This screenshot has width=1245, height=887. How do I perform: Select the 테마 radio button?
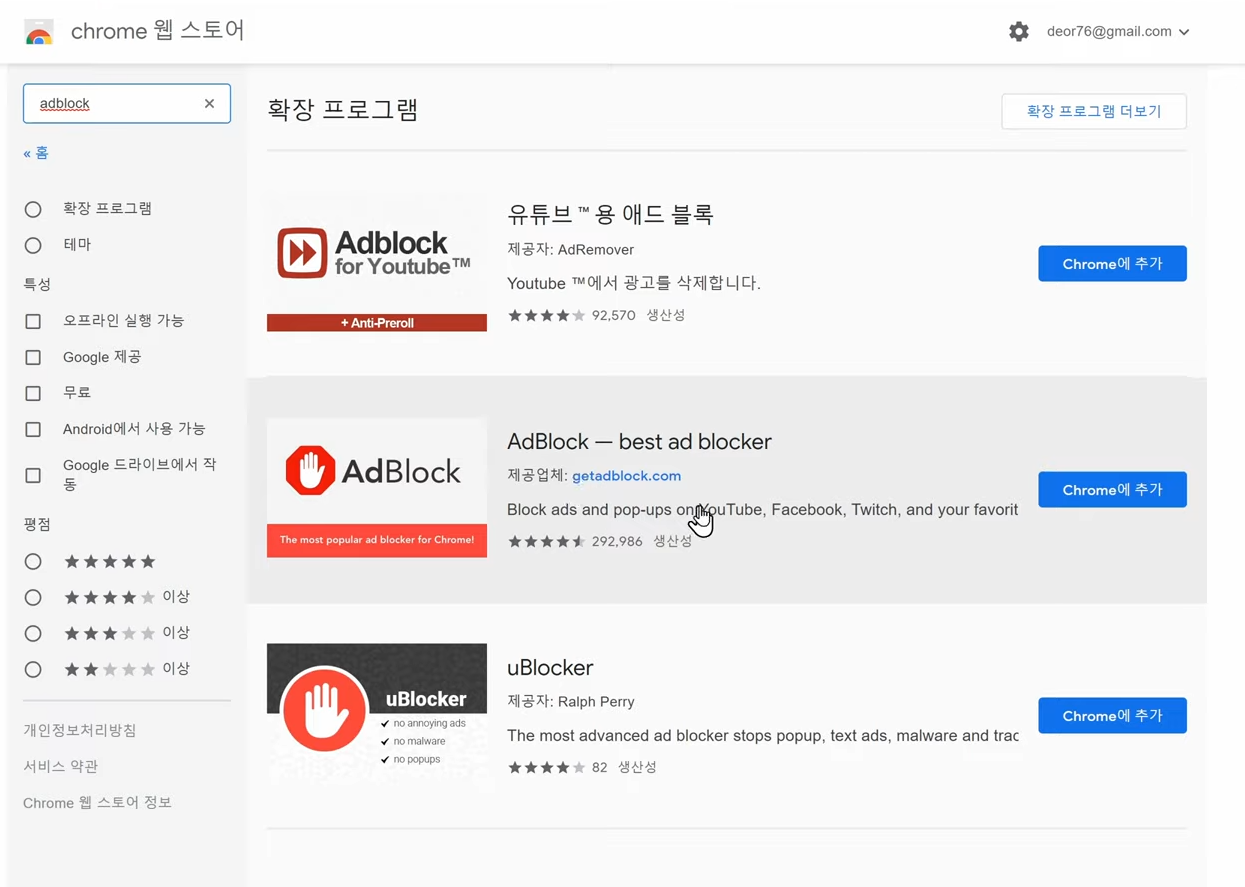33,245
